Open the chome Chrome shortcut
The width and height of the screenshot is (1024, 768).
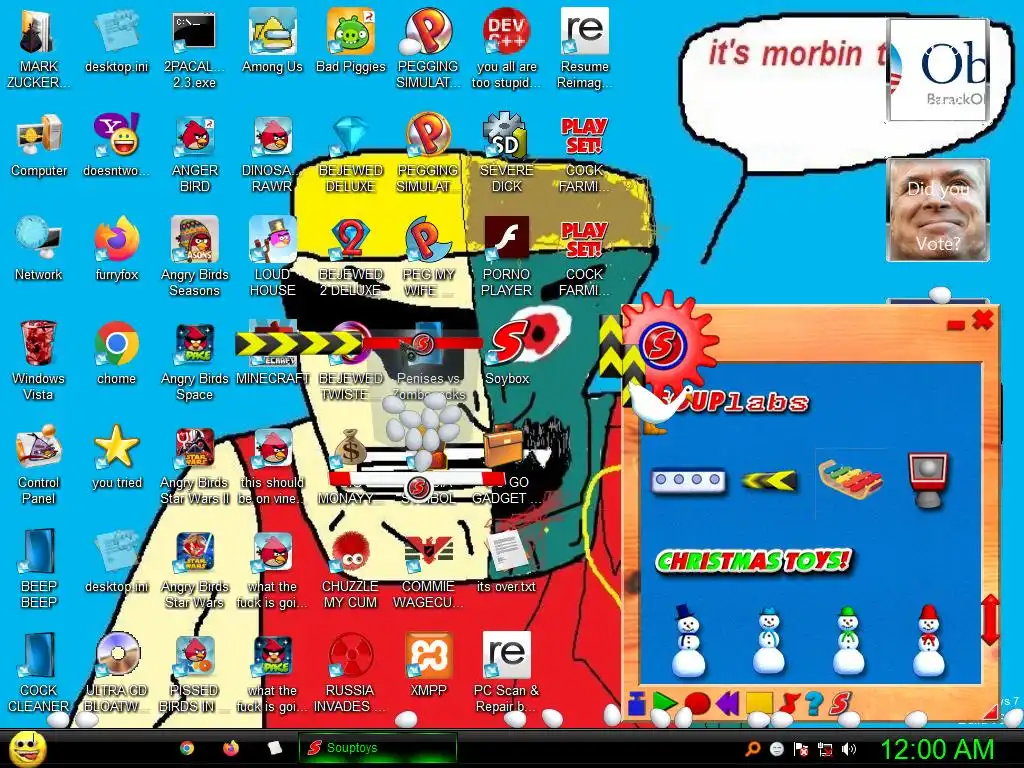[116, 353]
